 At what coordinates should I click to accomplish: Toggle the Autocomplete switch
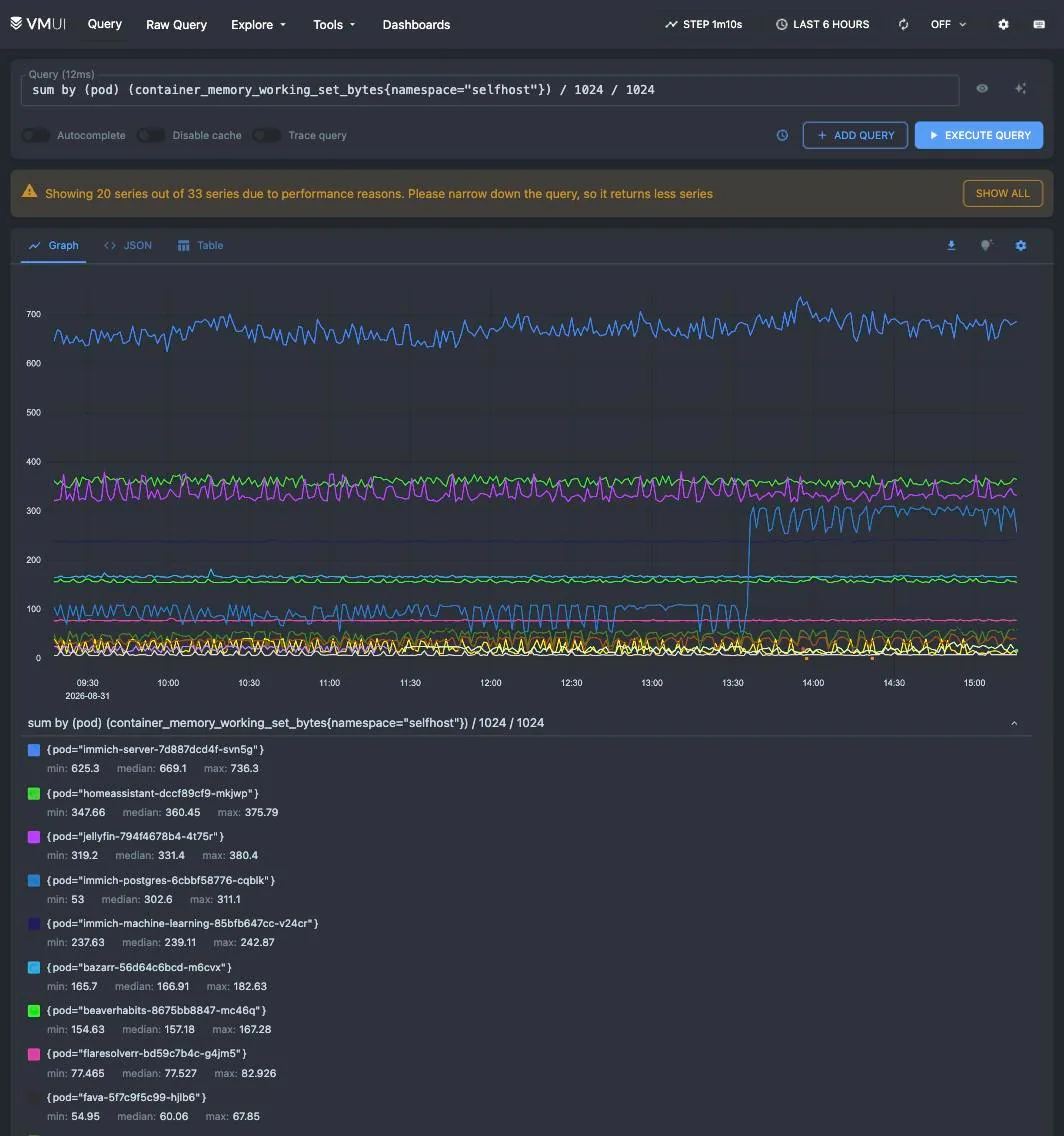[x=35, y=135]
